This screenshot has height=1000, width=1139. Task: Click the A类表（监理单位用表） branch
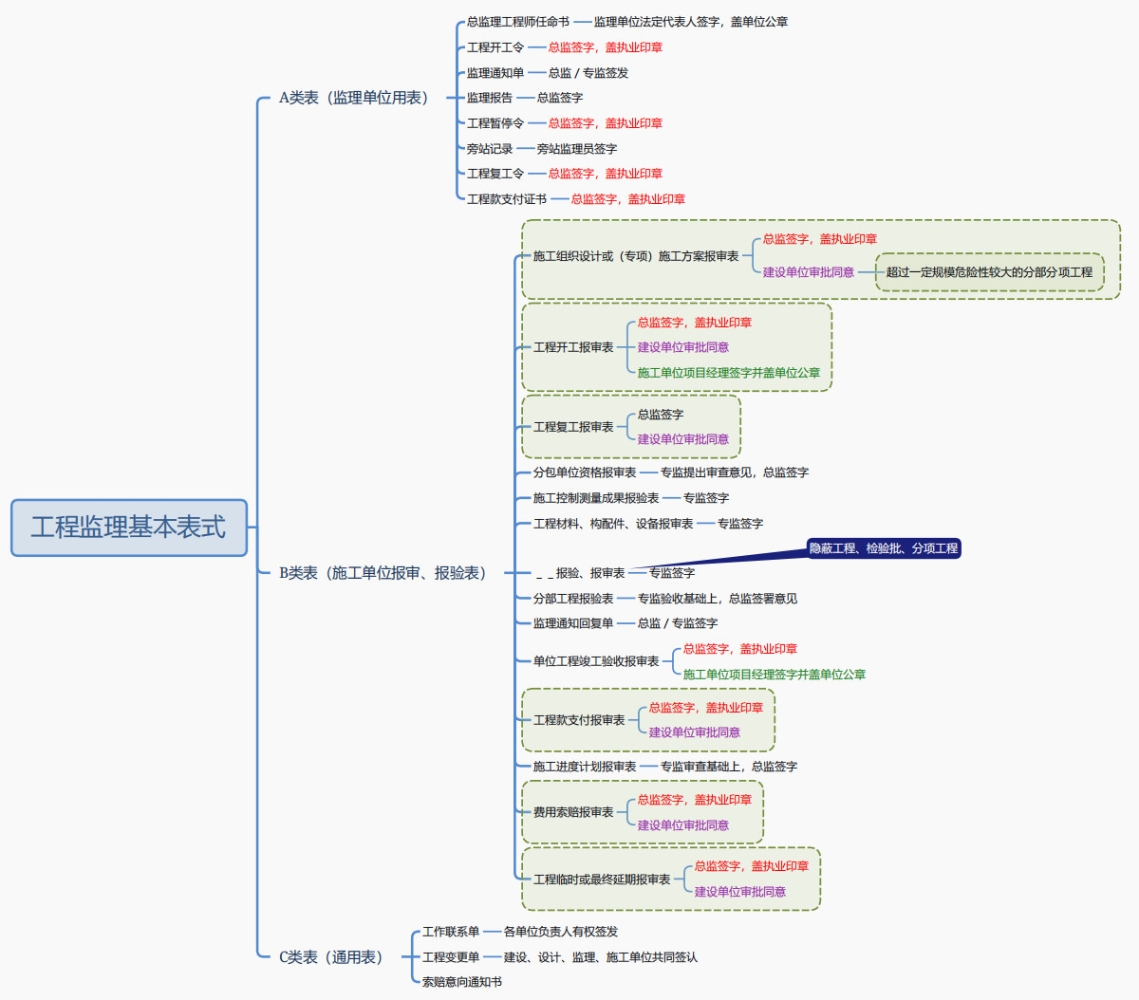[x=353, y=97]
